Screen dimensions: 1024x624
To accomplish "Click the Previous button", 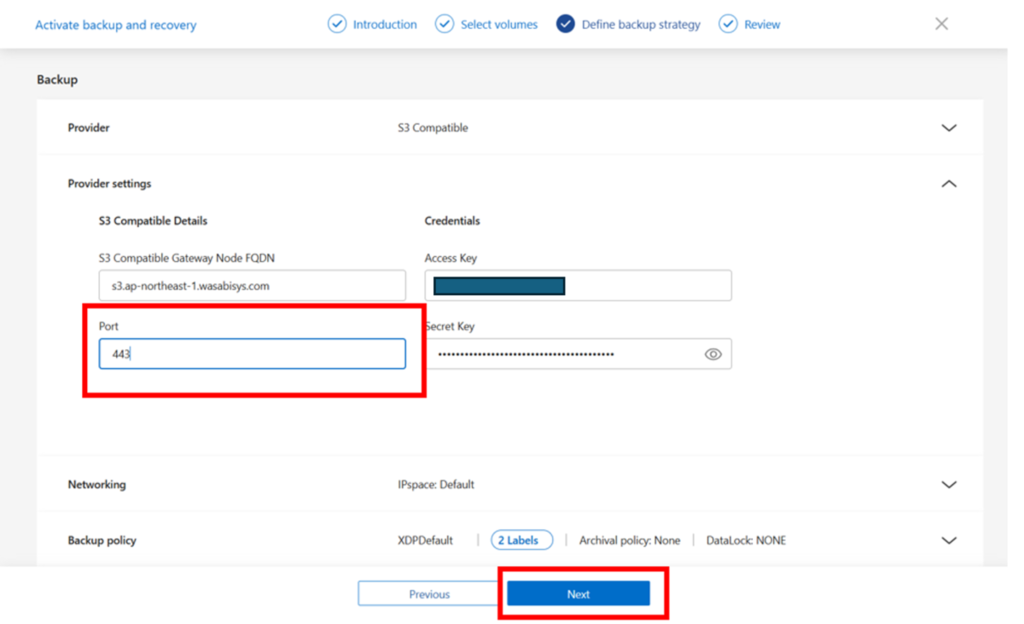I will tap(429, 594).
